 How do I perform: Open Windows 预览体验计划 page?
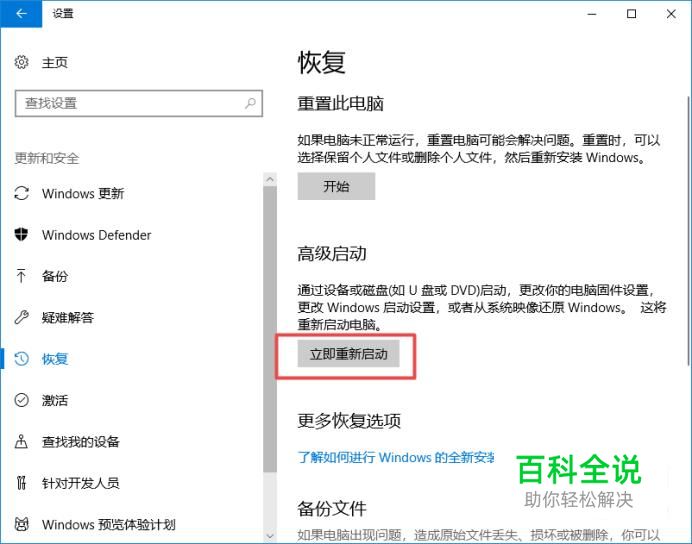coord(108,525)
